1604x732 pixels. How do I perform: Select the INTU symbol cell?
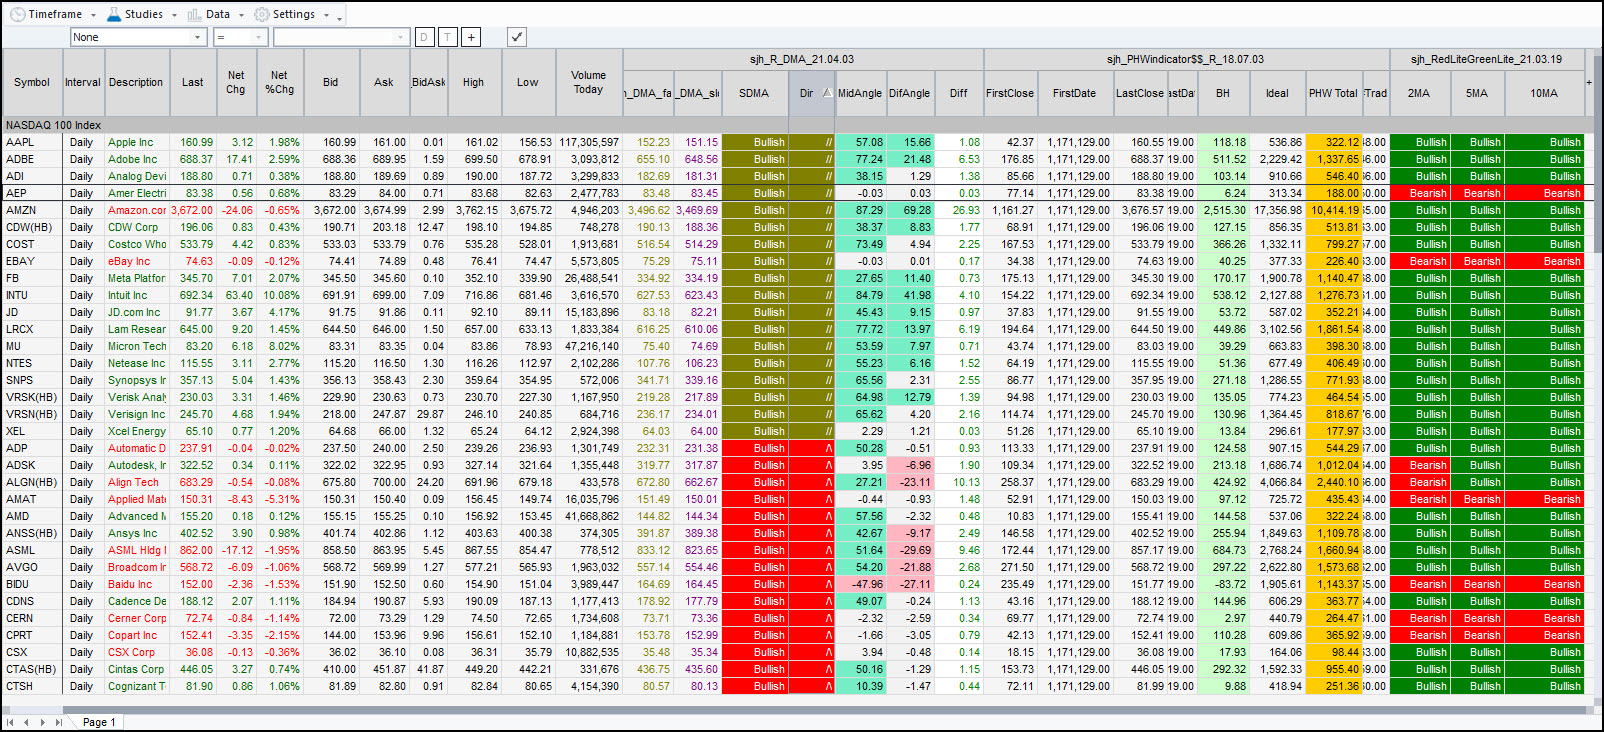pos(32,295)
